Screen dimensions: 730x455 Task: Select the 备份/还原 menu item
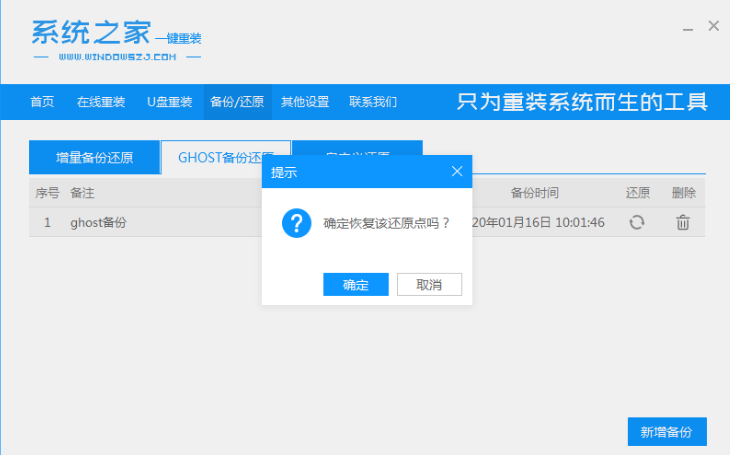pyautogui.click(x=237, y=102)
